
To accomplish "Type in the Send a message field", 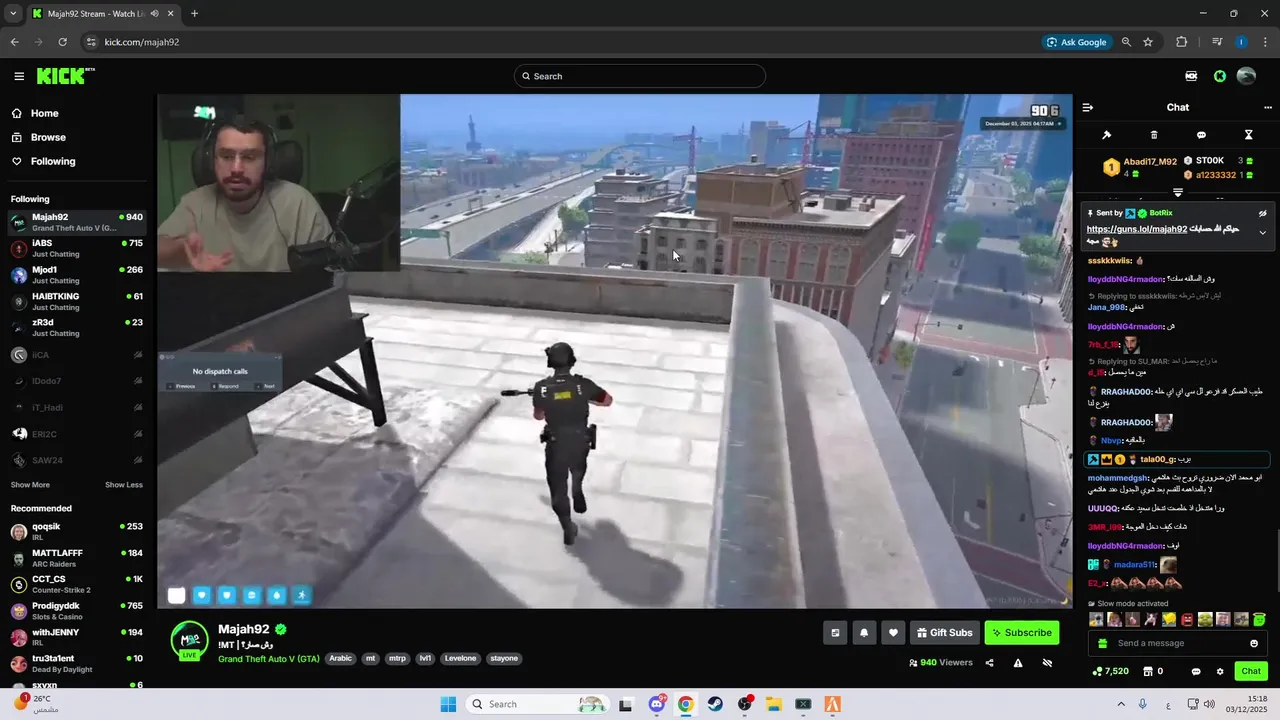I will [1177, 643].
